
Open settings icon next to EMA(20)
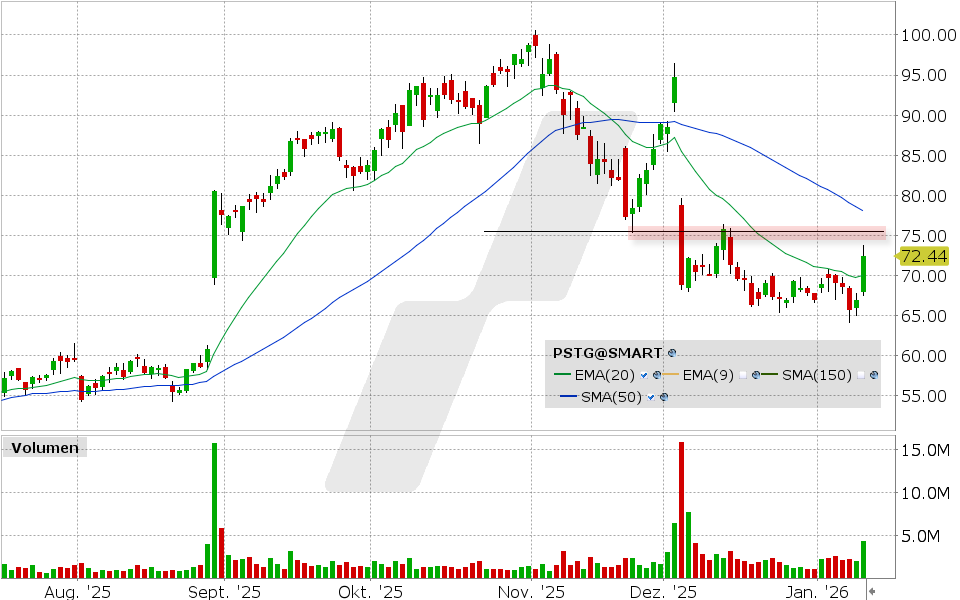[x=657, y=375]
